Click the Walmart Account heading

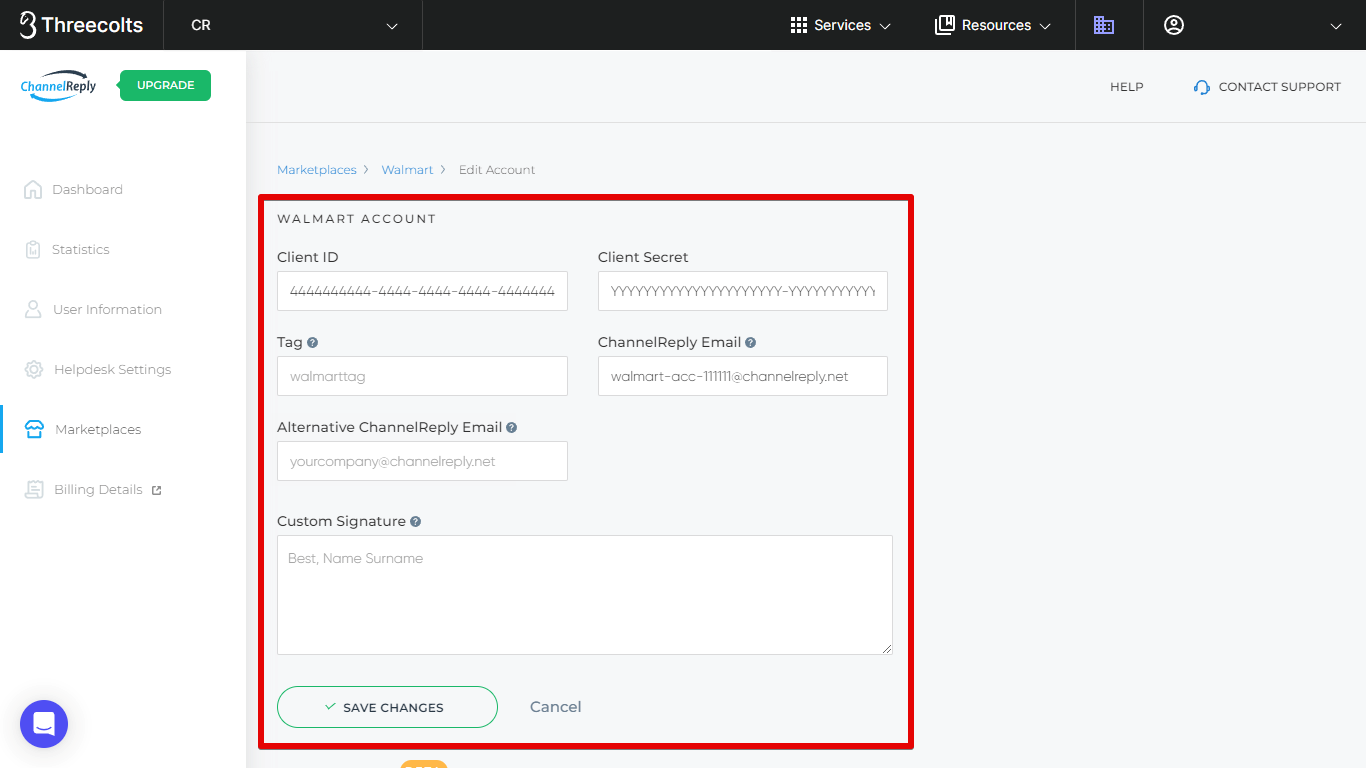[357, 219]
